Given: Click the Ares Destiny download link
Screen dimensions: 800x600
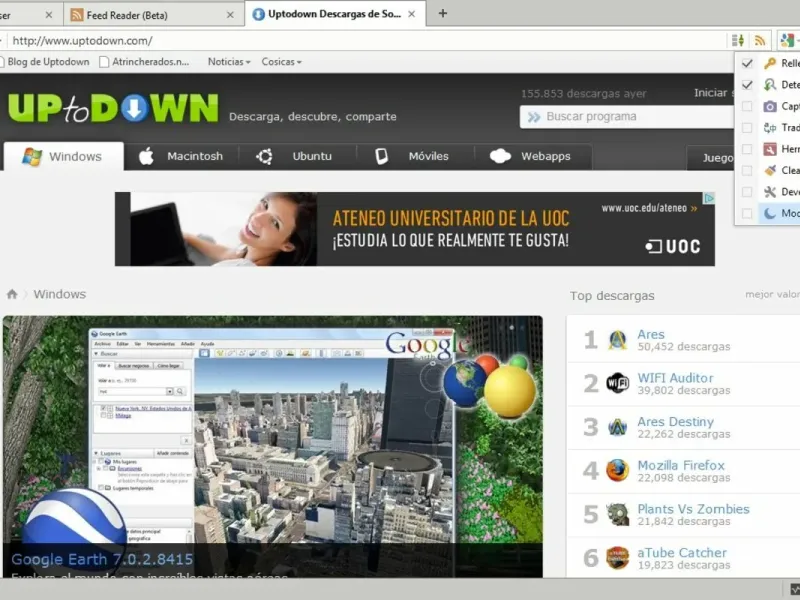Looking at the screenshot, I should coord(675,422).
